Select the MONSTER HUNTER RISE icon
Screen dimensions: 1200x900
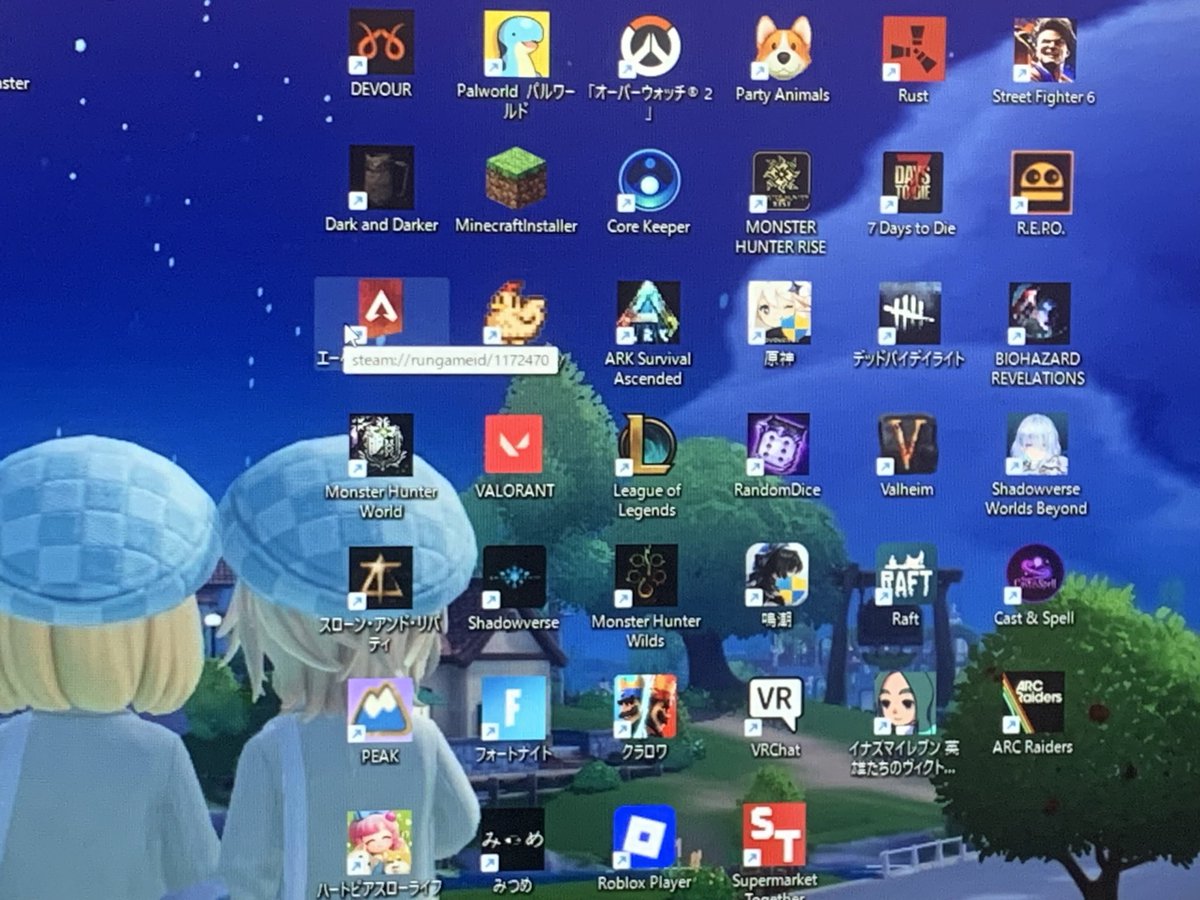click(x=781, y=182)
